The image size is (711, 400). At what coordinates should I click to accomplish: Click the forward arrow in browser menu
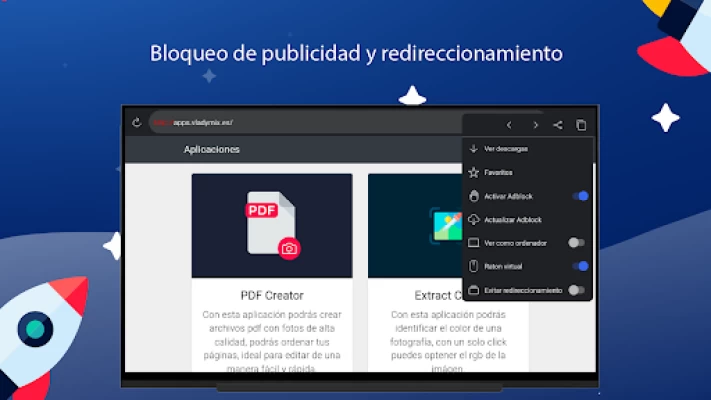pos(535,125)
